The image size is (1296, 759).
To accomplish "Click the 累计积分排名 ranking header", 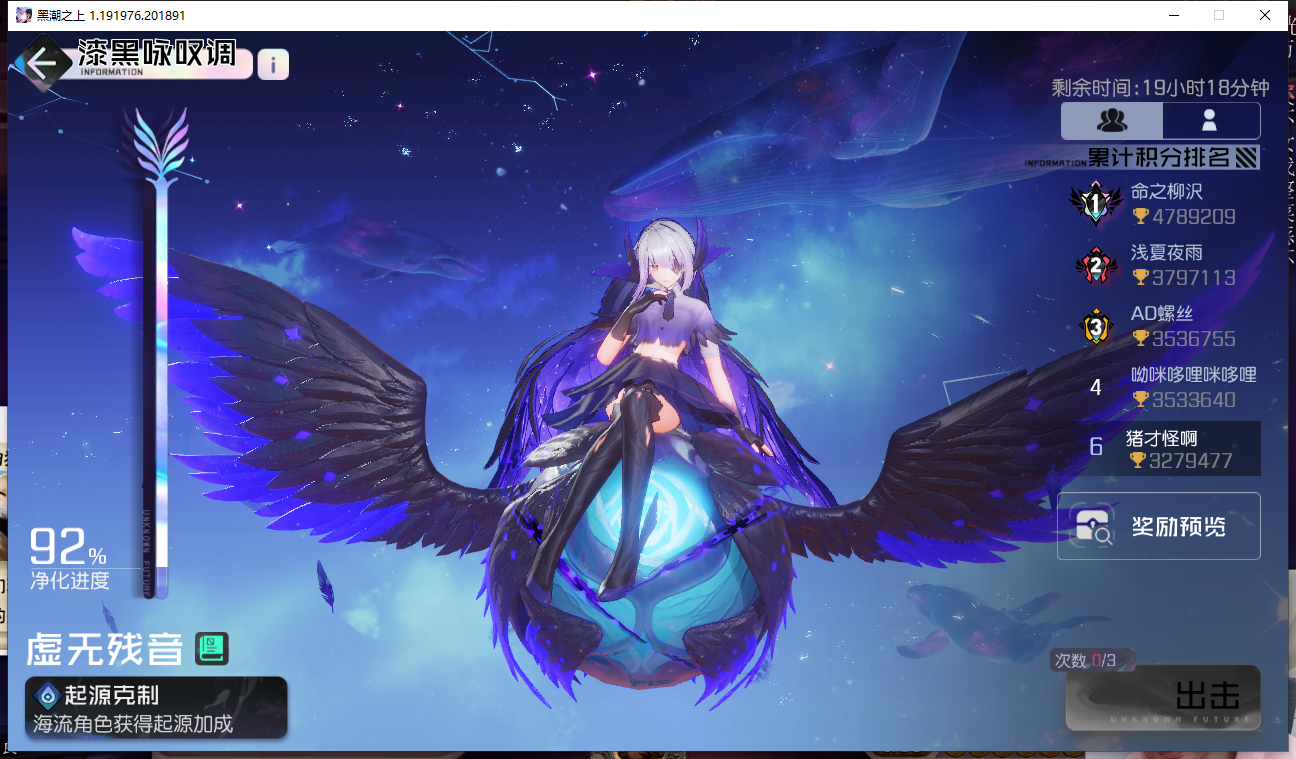I will coord(1158,157).
